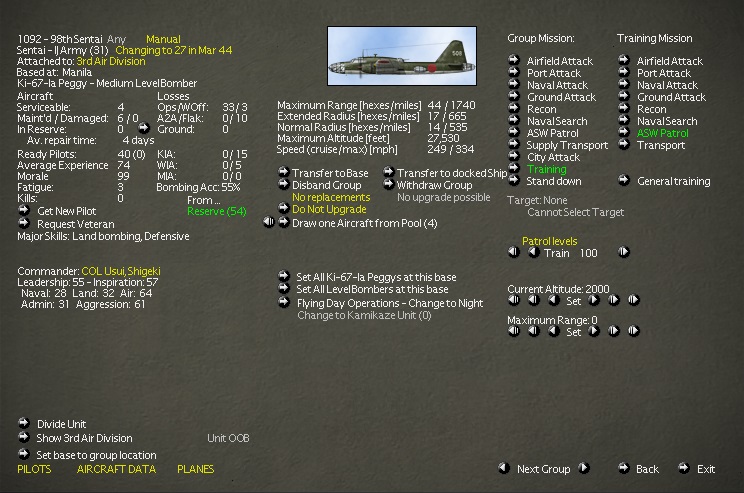Click arrow for ASW Patrol training mission
The width and height of the screenshot is (744, 493).
(x=624, y=131)
